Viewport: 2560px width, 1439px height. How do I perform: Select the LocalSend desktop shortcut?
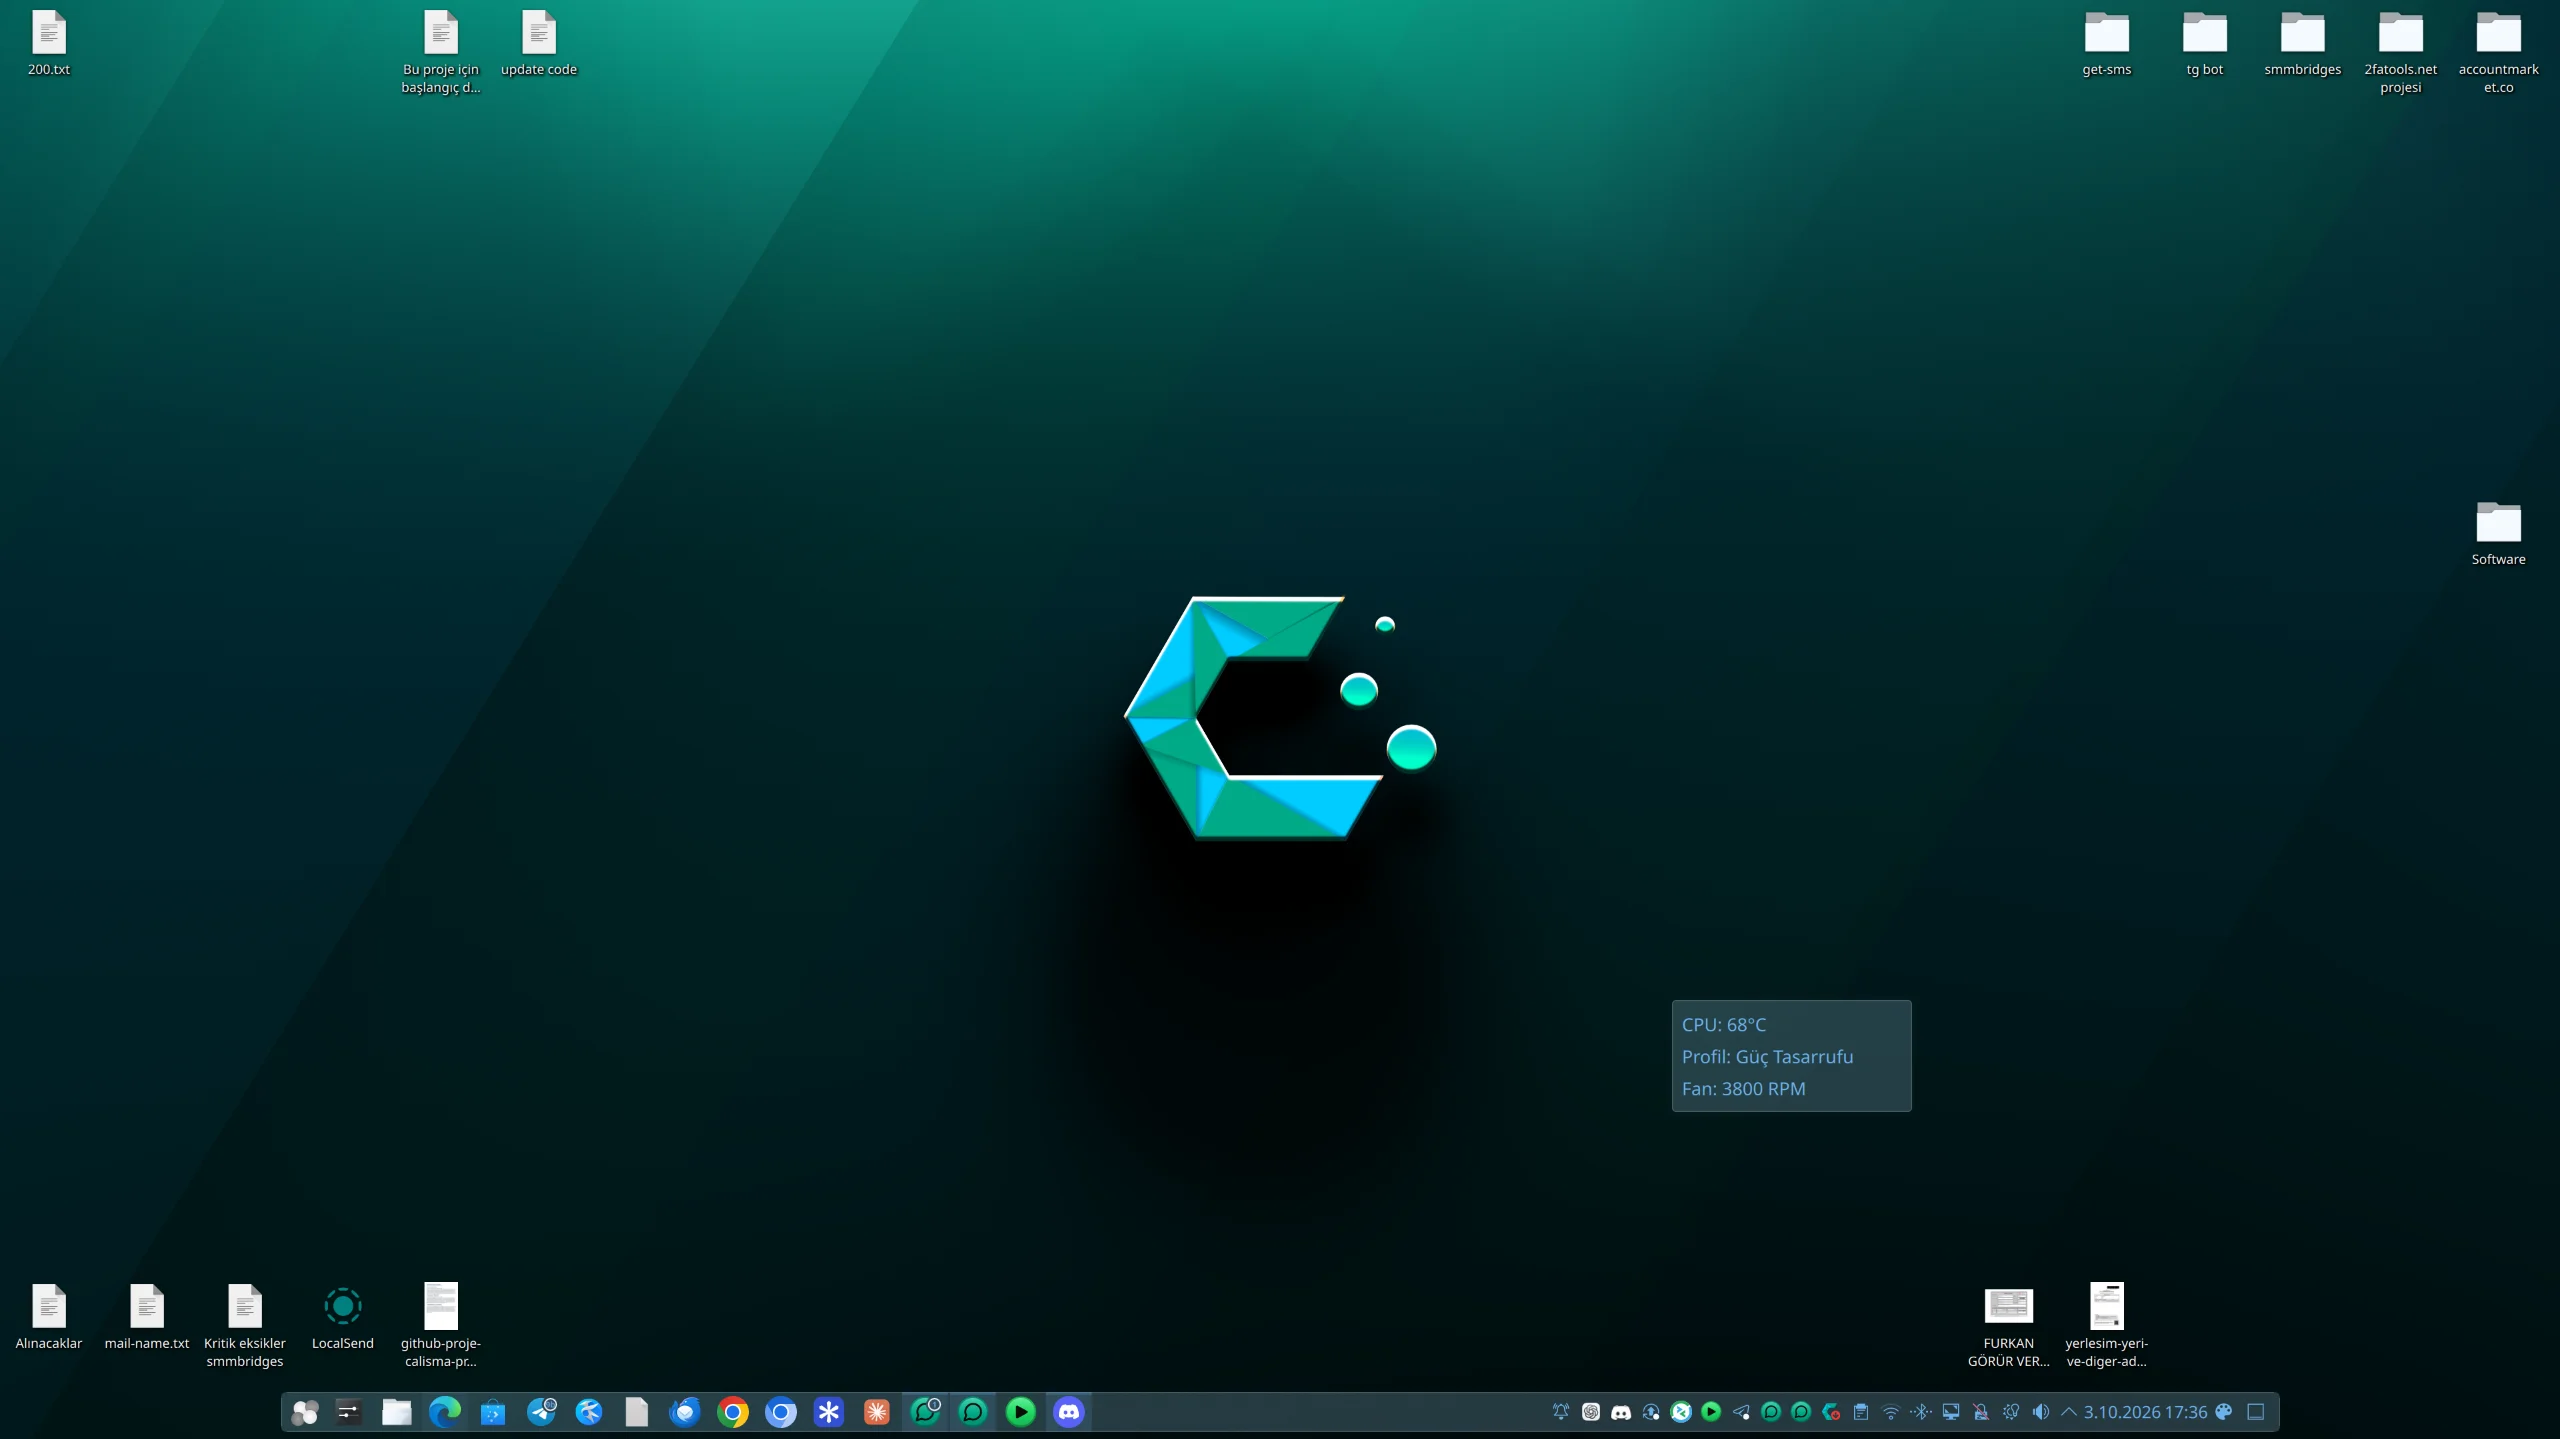pyautogui.click(x=343, y=1317)
